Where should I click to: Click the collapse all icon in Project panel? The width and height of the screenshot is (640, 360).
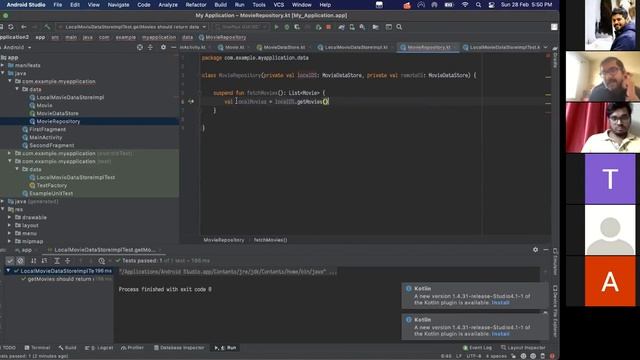tap(150, 47)
